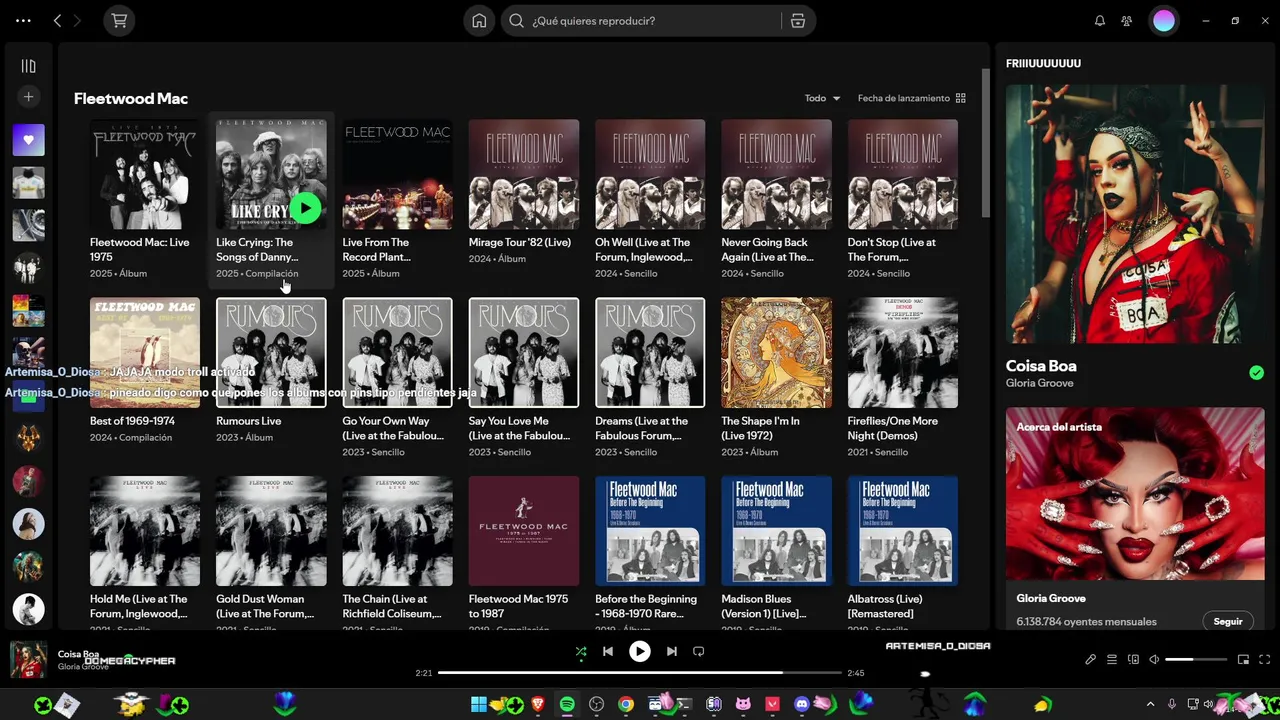This screenshot has width=1280, height=720.
Task: Open the Liked Songs heart playlist
Action: [x=28, y=140]
